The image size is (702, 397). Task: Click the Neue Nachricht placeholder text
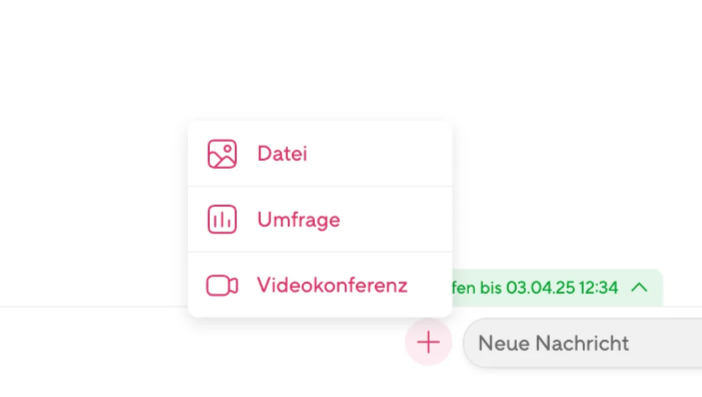[553, 343]
